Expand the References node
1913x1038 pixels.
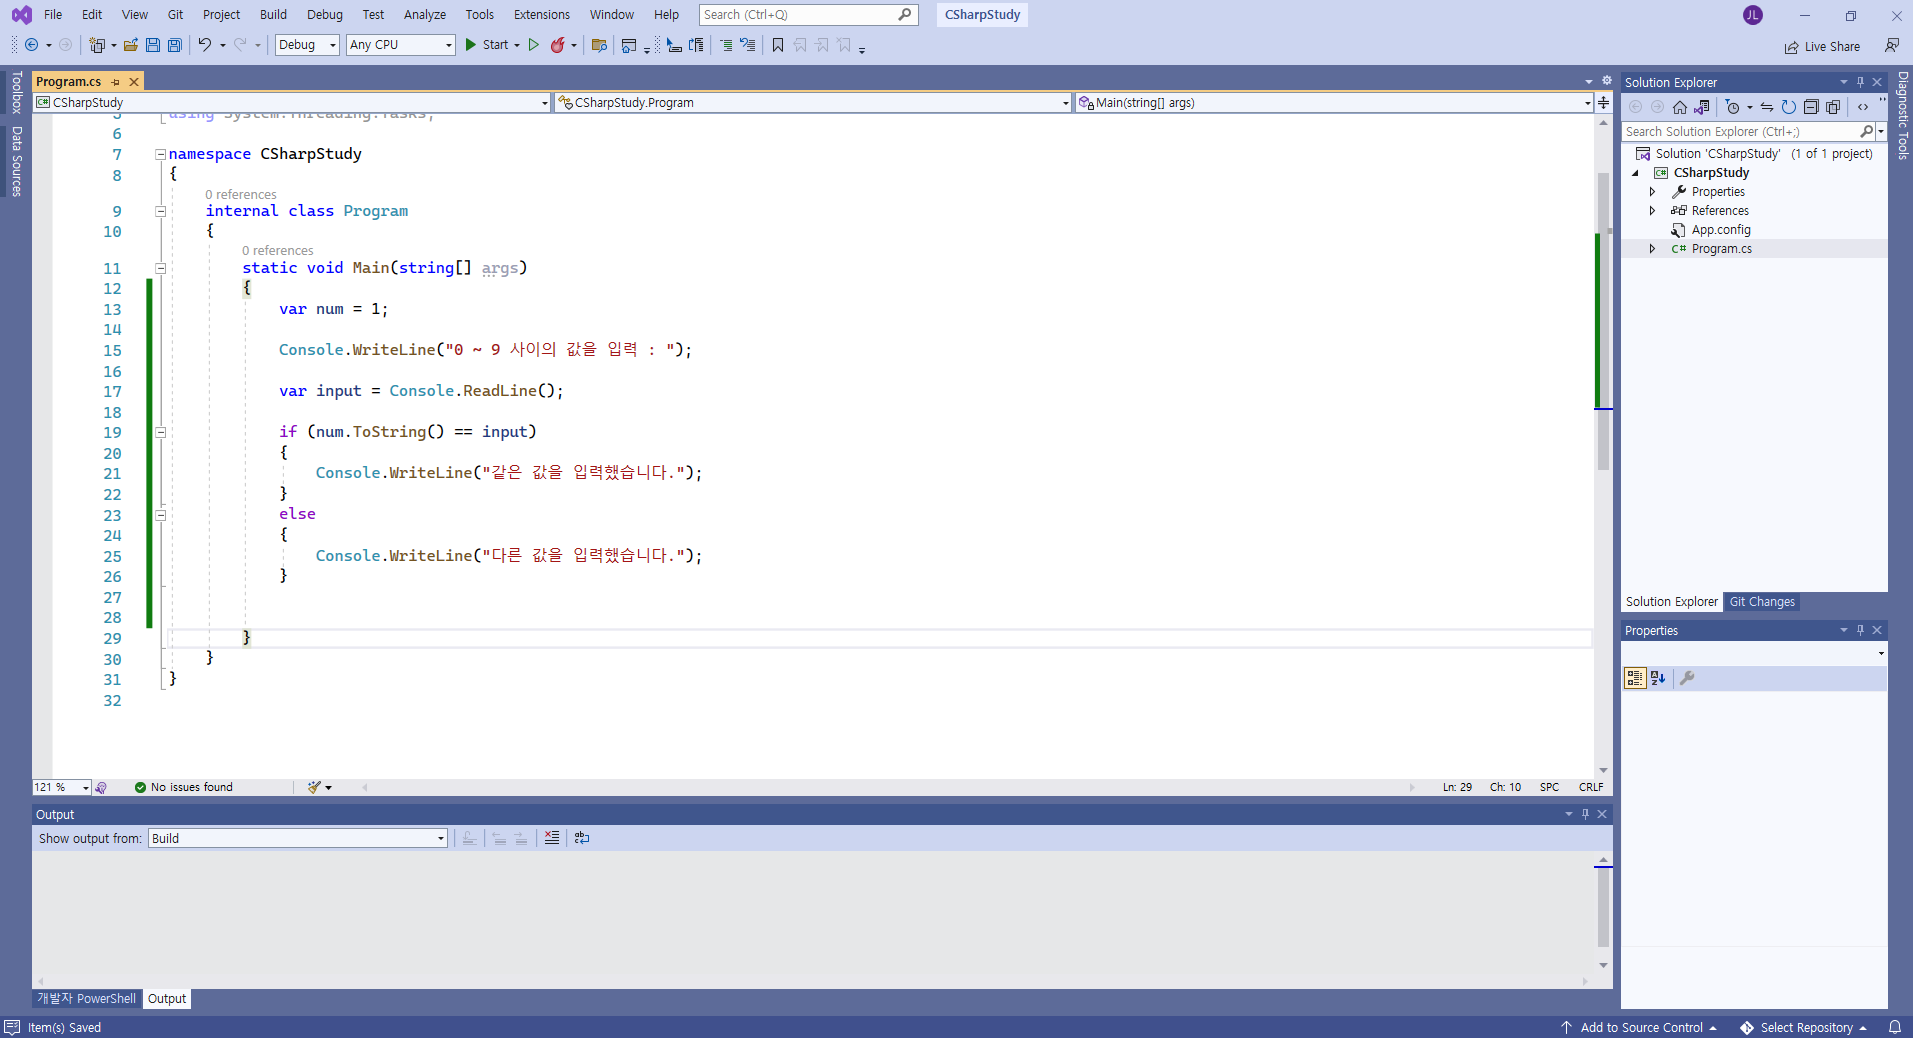[x=1652, y=211]
